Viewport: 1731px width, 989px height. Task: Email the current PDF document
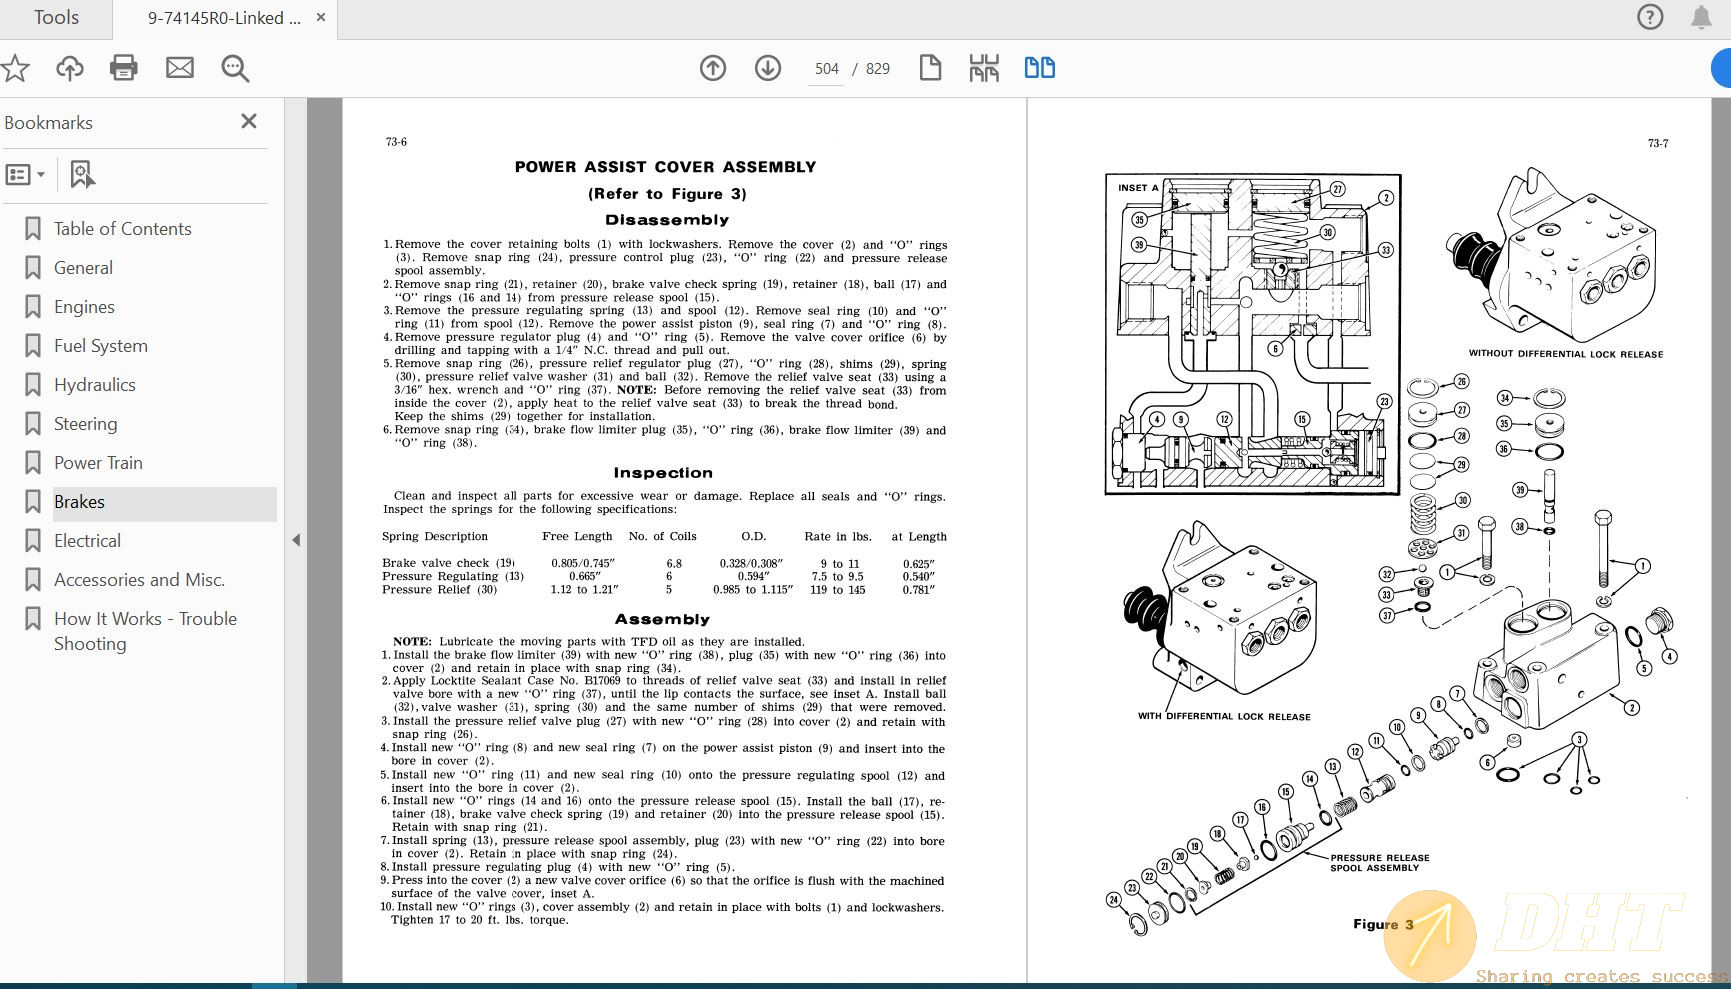[x=180, y=68]
